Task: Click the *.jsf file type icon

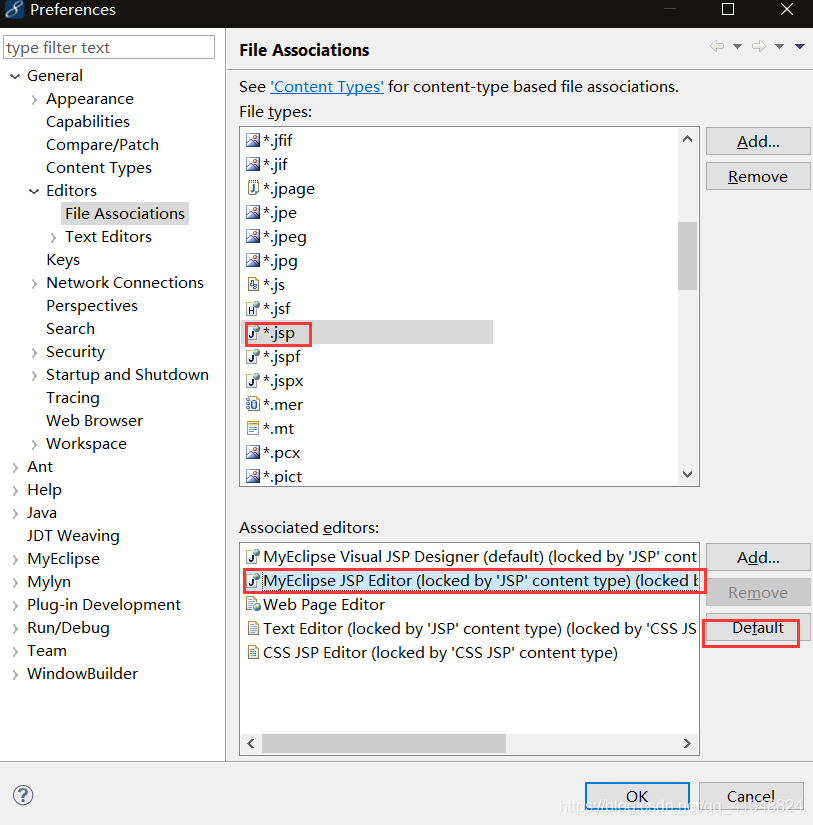Action: point(253,308)
